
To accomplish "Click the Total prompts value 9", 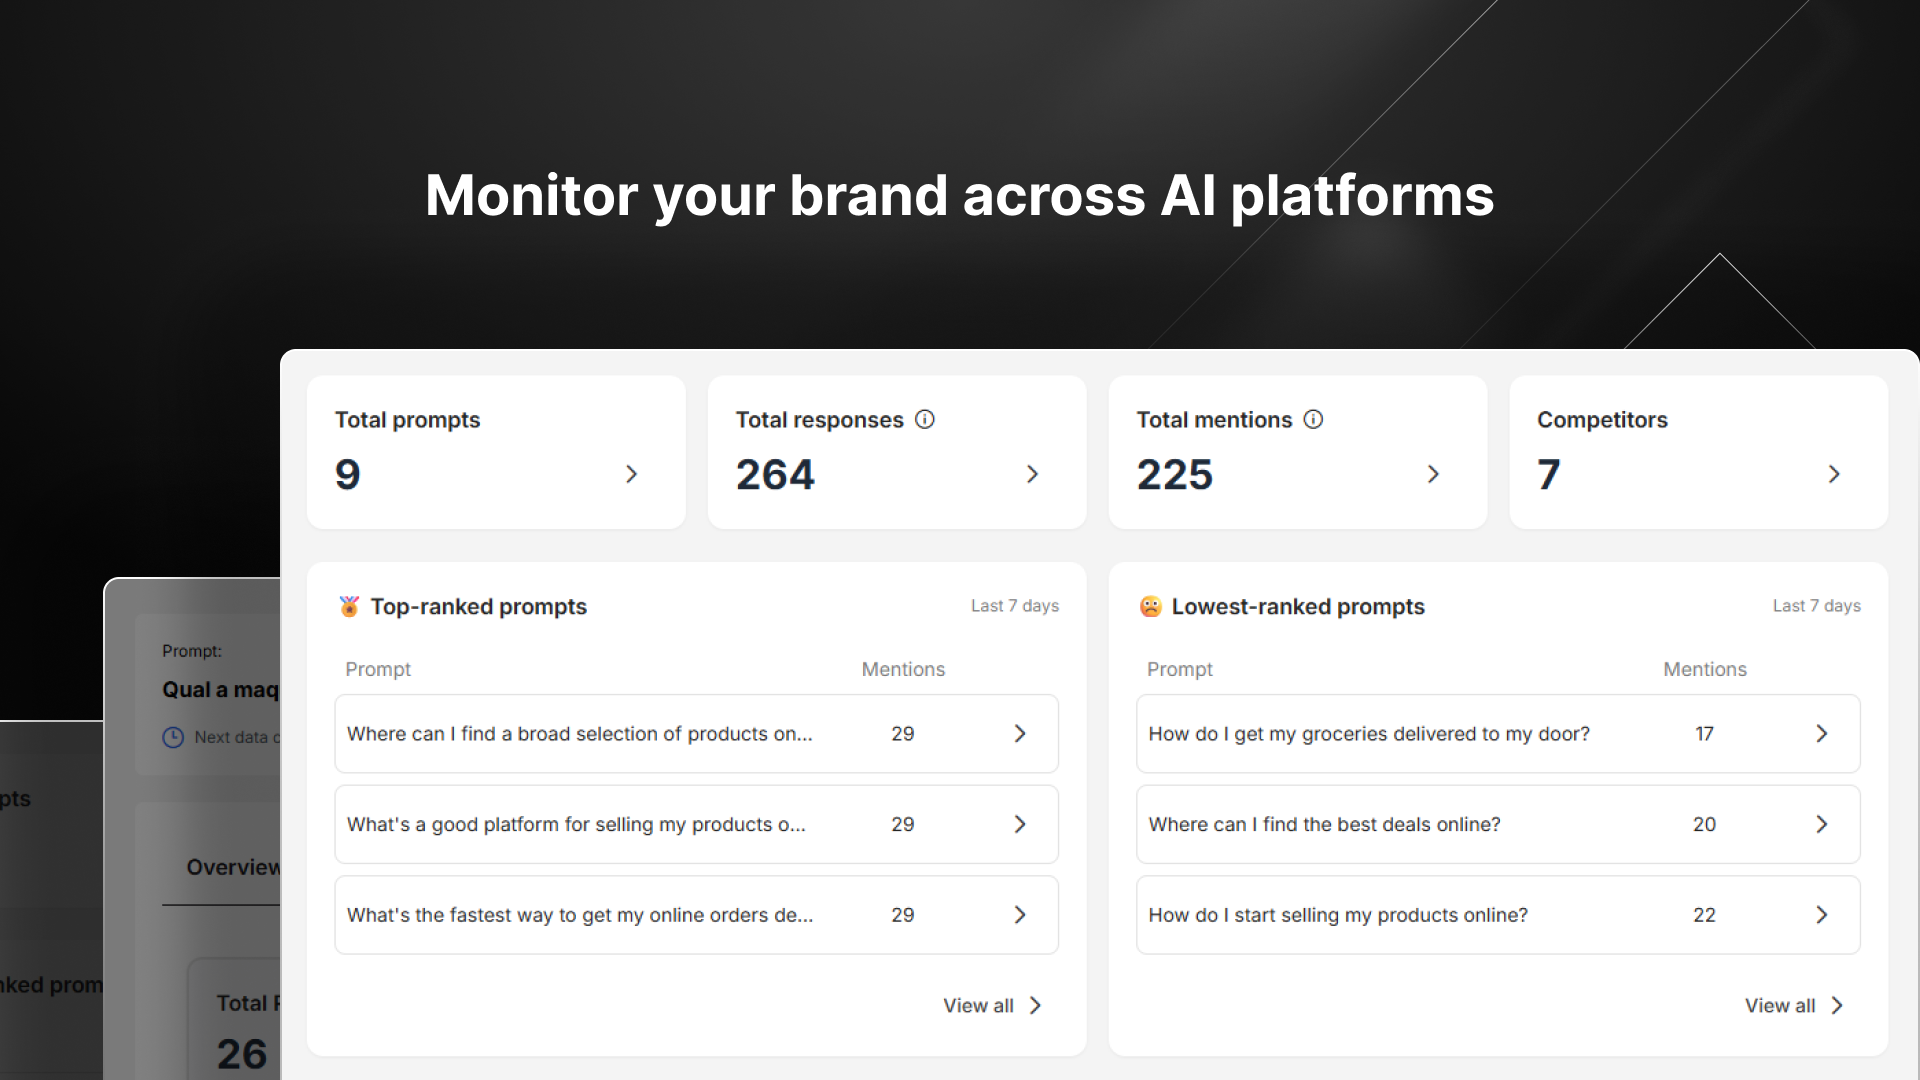I will (348, 475).
